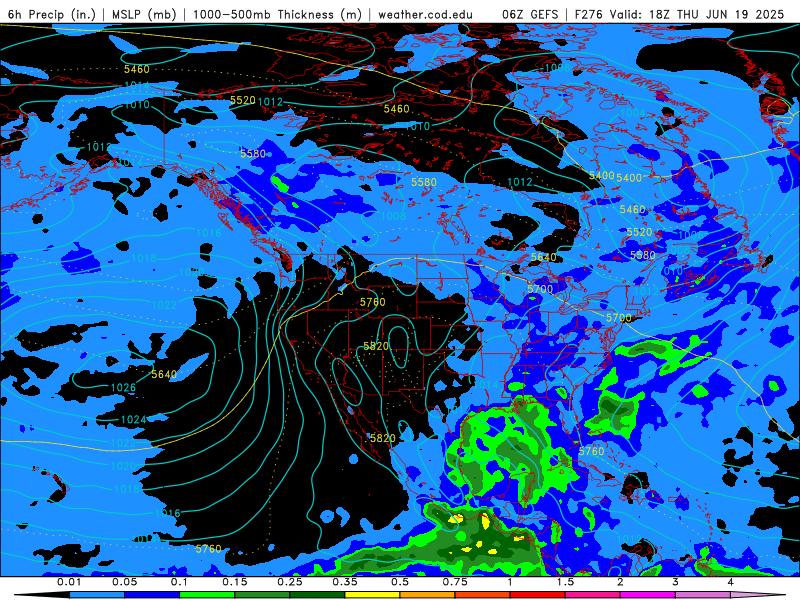
Task: Click the red-orange 0.75–1 legend swatch
Action: pos(483,595)
